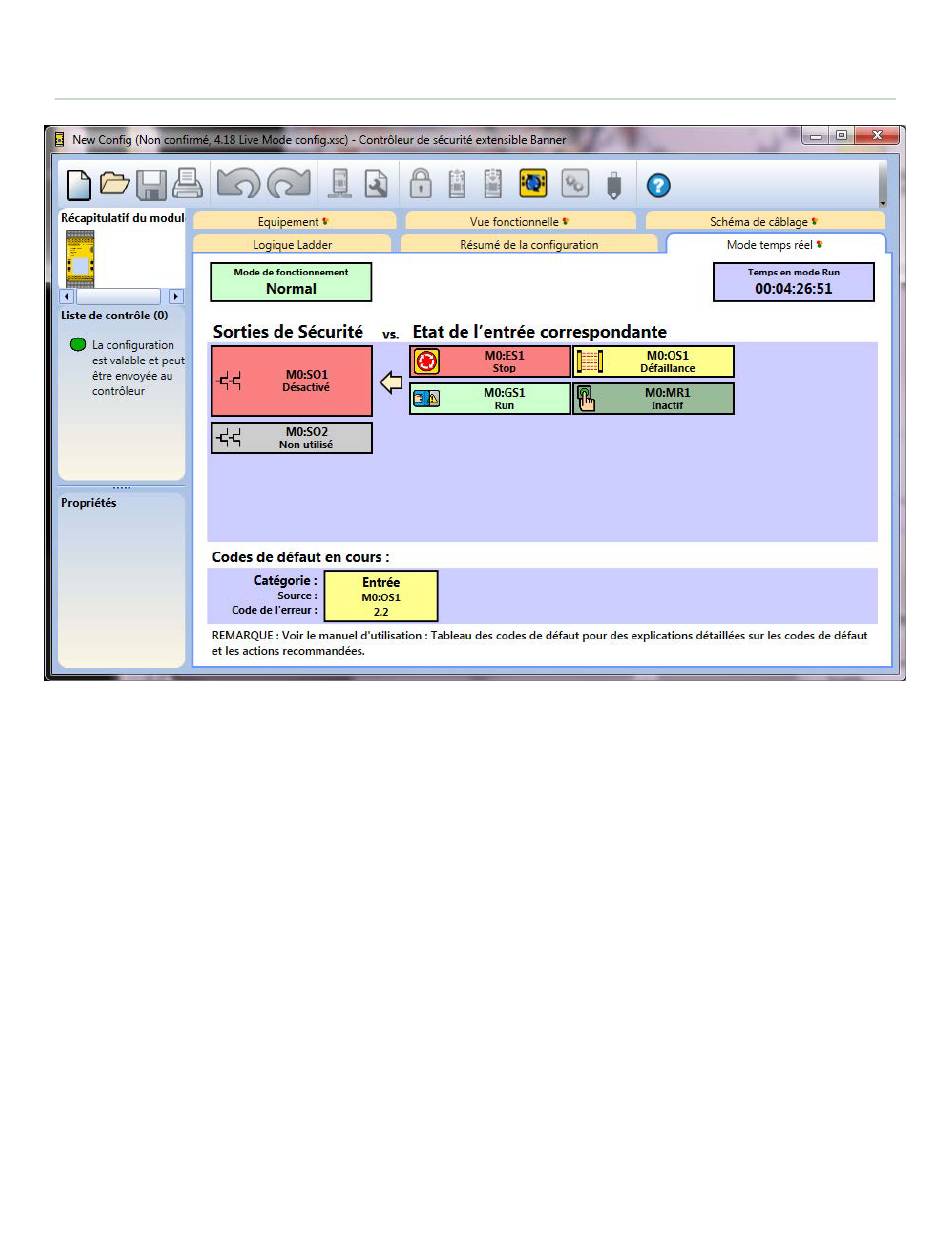Image resolution: width=950 pixels, height=1254 pixels.
Task: Select the Logique Ladder tab
Action: click(x=293, y=244)
